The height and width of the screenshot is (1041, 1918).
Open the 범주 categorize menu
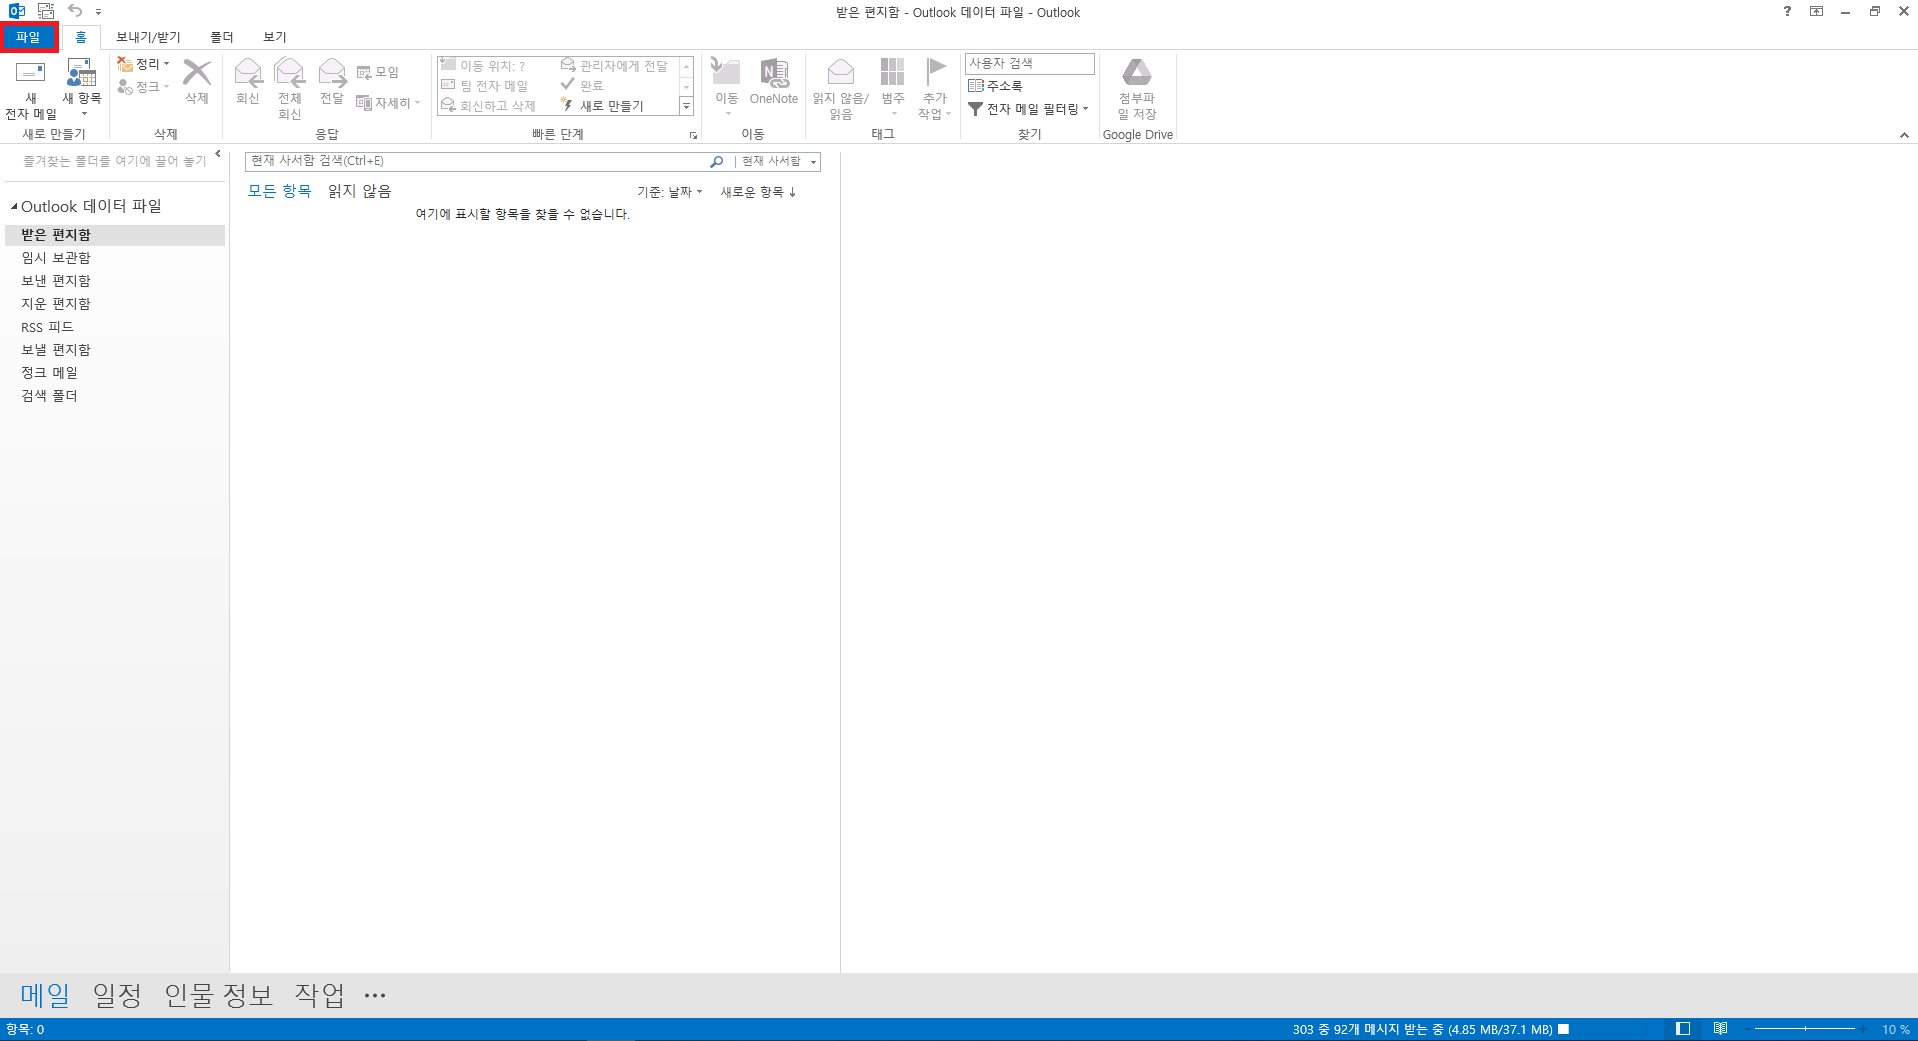point(893,87)
